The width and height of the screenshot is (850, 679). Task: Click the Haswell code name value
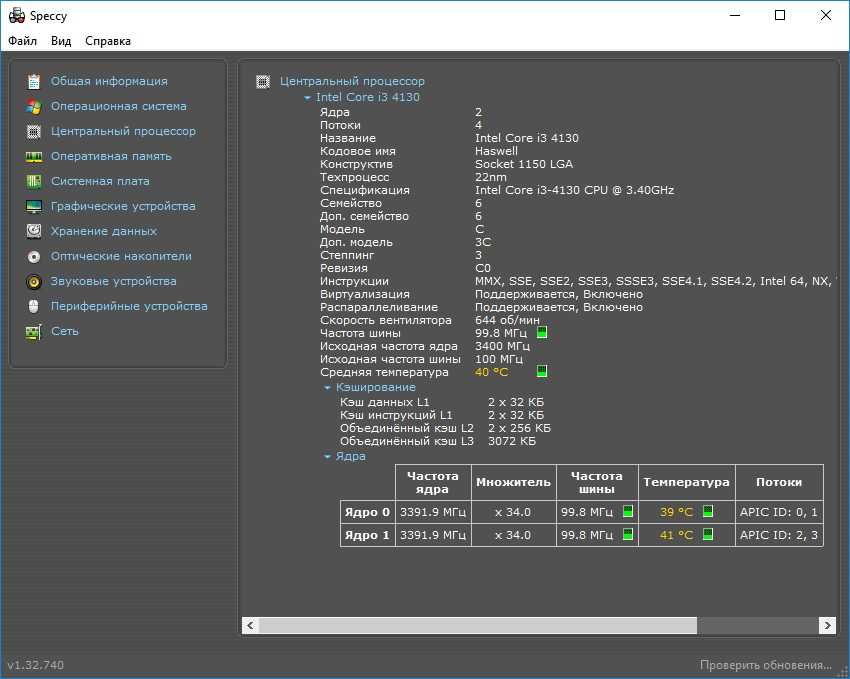tap(496, 151)
